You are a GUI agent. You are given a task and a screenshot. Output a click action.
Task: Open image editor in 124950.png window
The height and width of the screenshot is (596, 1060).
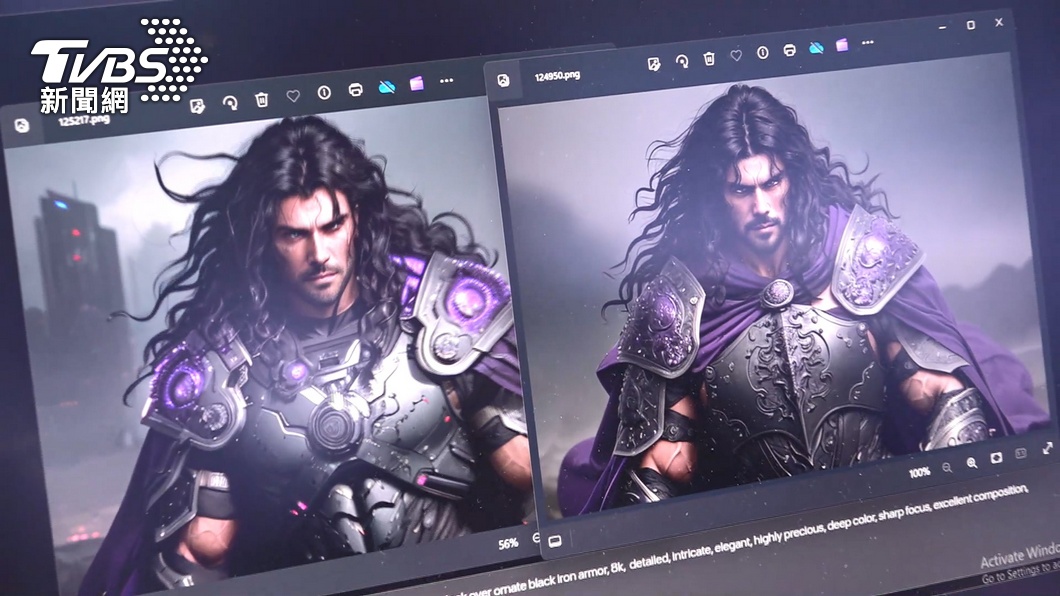[x=654, y=64]
